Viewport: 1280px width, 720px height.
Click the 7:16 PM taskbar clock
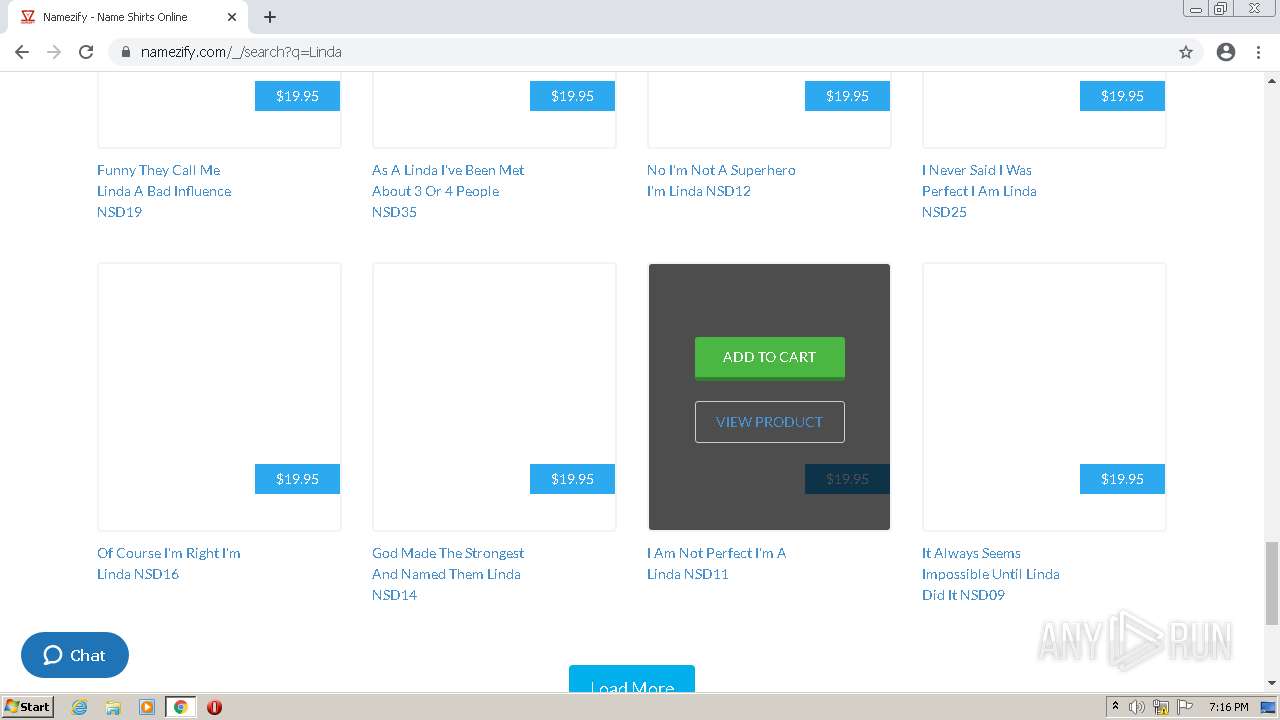(1228, 707)
